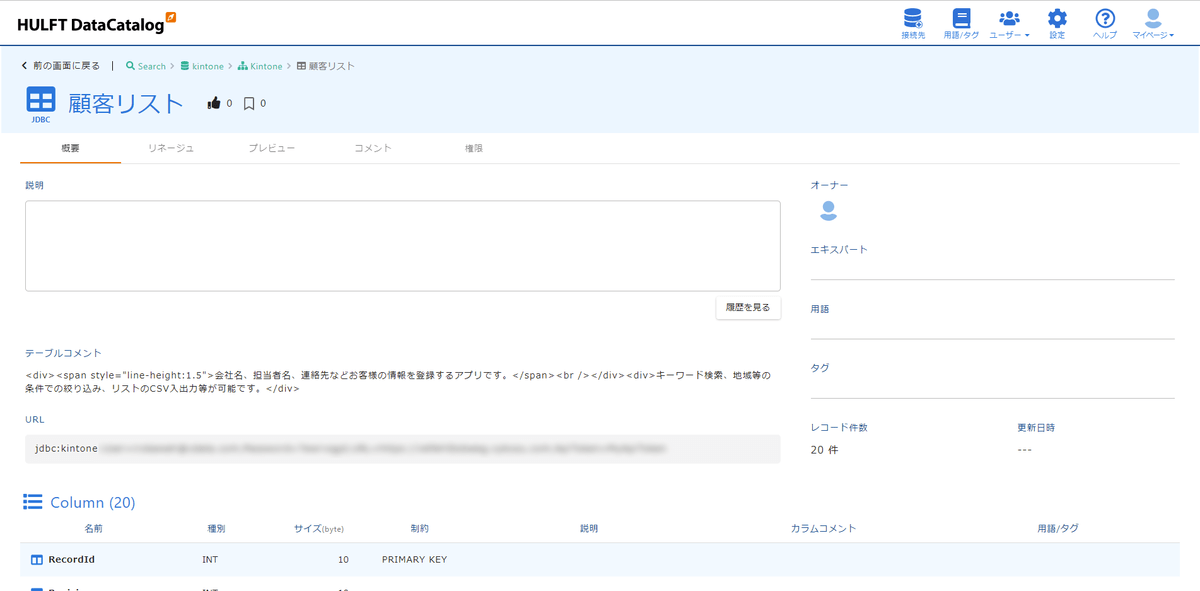Switch to the 権限 tab
Screen dimensions: 1200x591
pos(474,148)
